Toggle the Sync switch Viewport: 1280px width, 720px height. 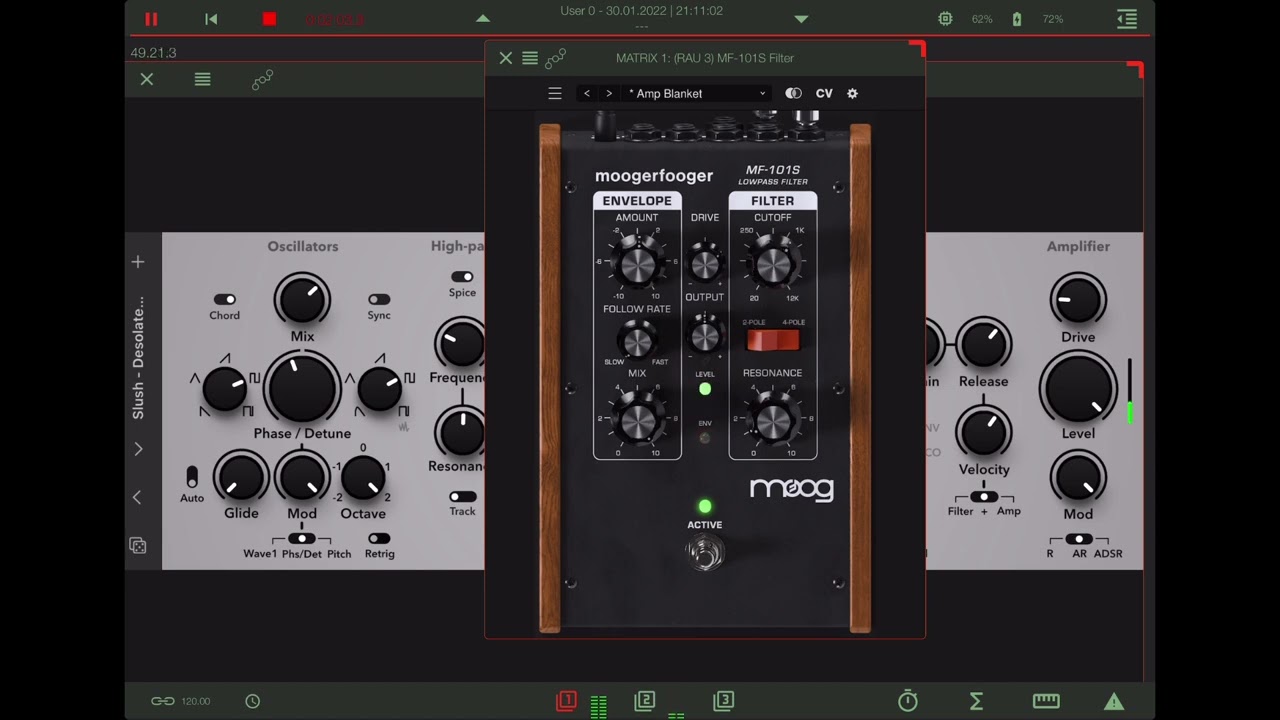[x=379, y=299]
